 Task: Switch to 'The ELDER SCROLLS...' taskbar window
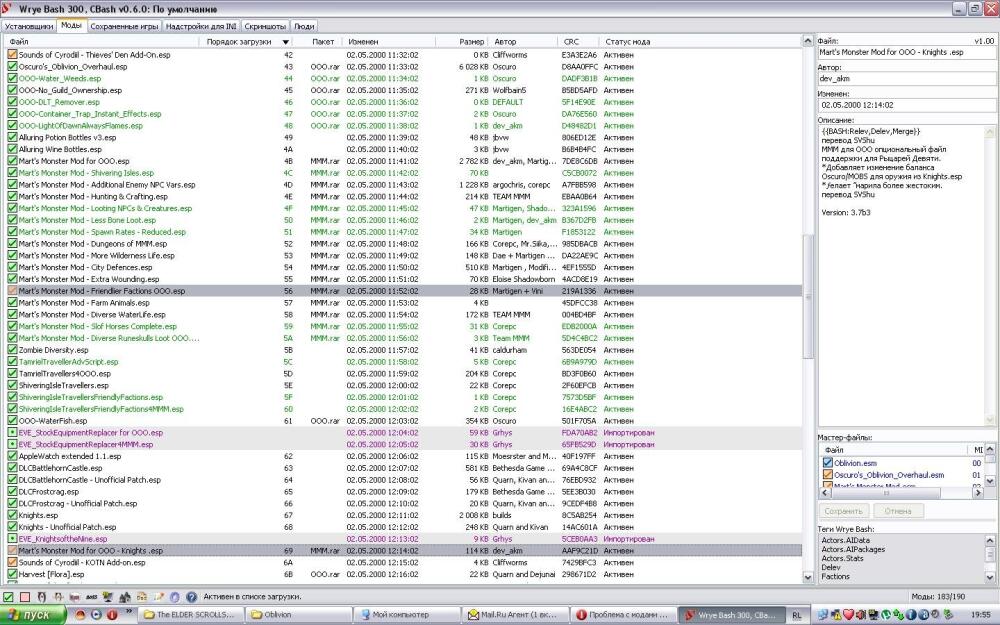point(190,615)
